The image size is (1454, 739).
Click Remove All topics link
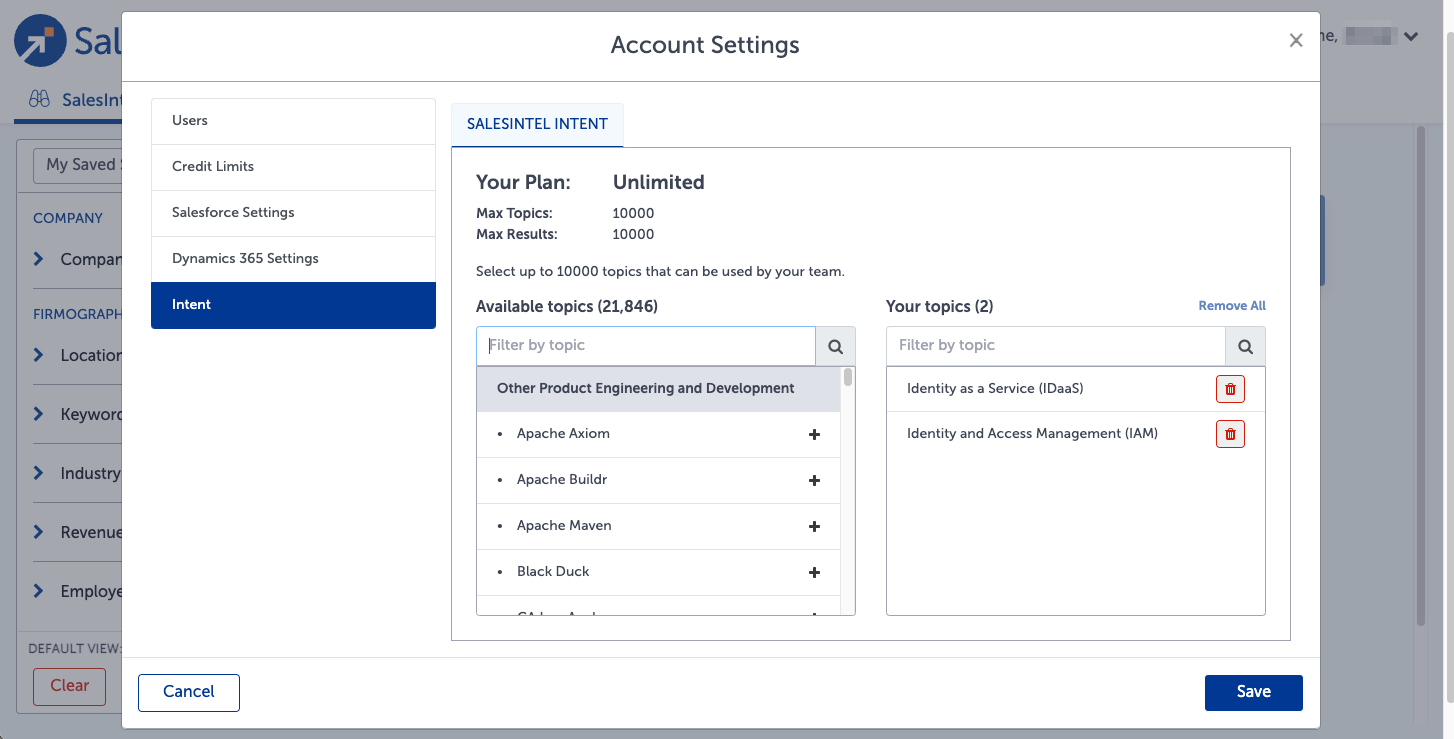(1232, 306)
